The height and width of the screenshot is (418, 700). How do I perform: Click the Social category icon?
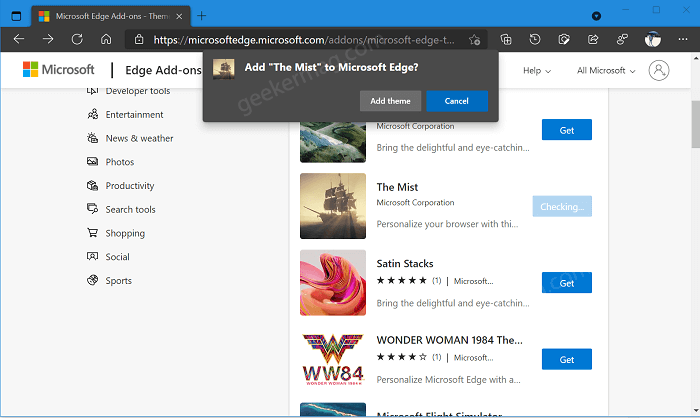coord(92,256)
